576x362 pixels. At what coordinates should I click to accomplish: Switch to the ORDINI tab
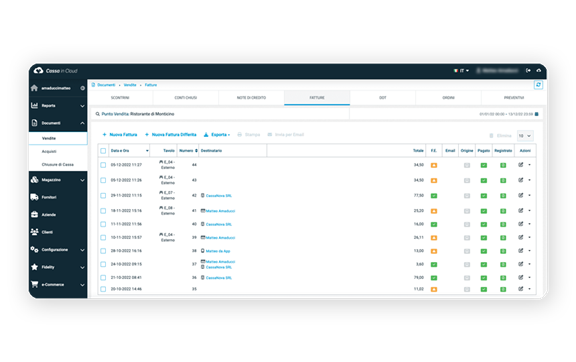tap(449, 98)
